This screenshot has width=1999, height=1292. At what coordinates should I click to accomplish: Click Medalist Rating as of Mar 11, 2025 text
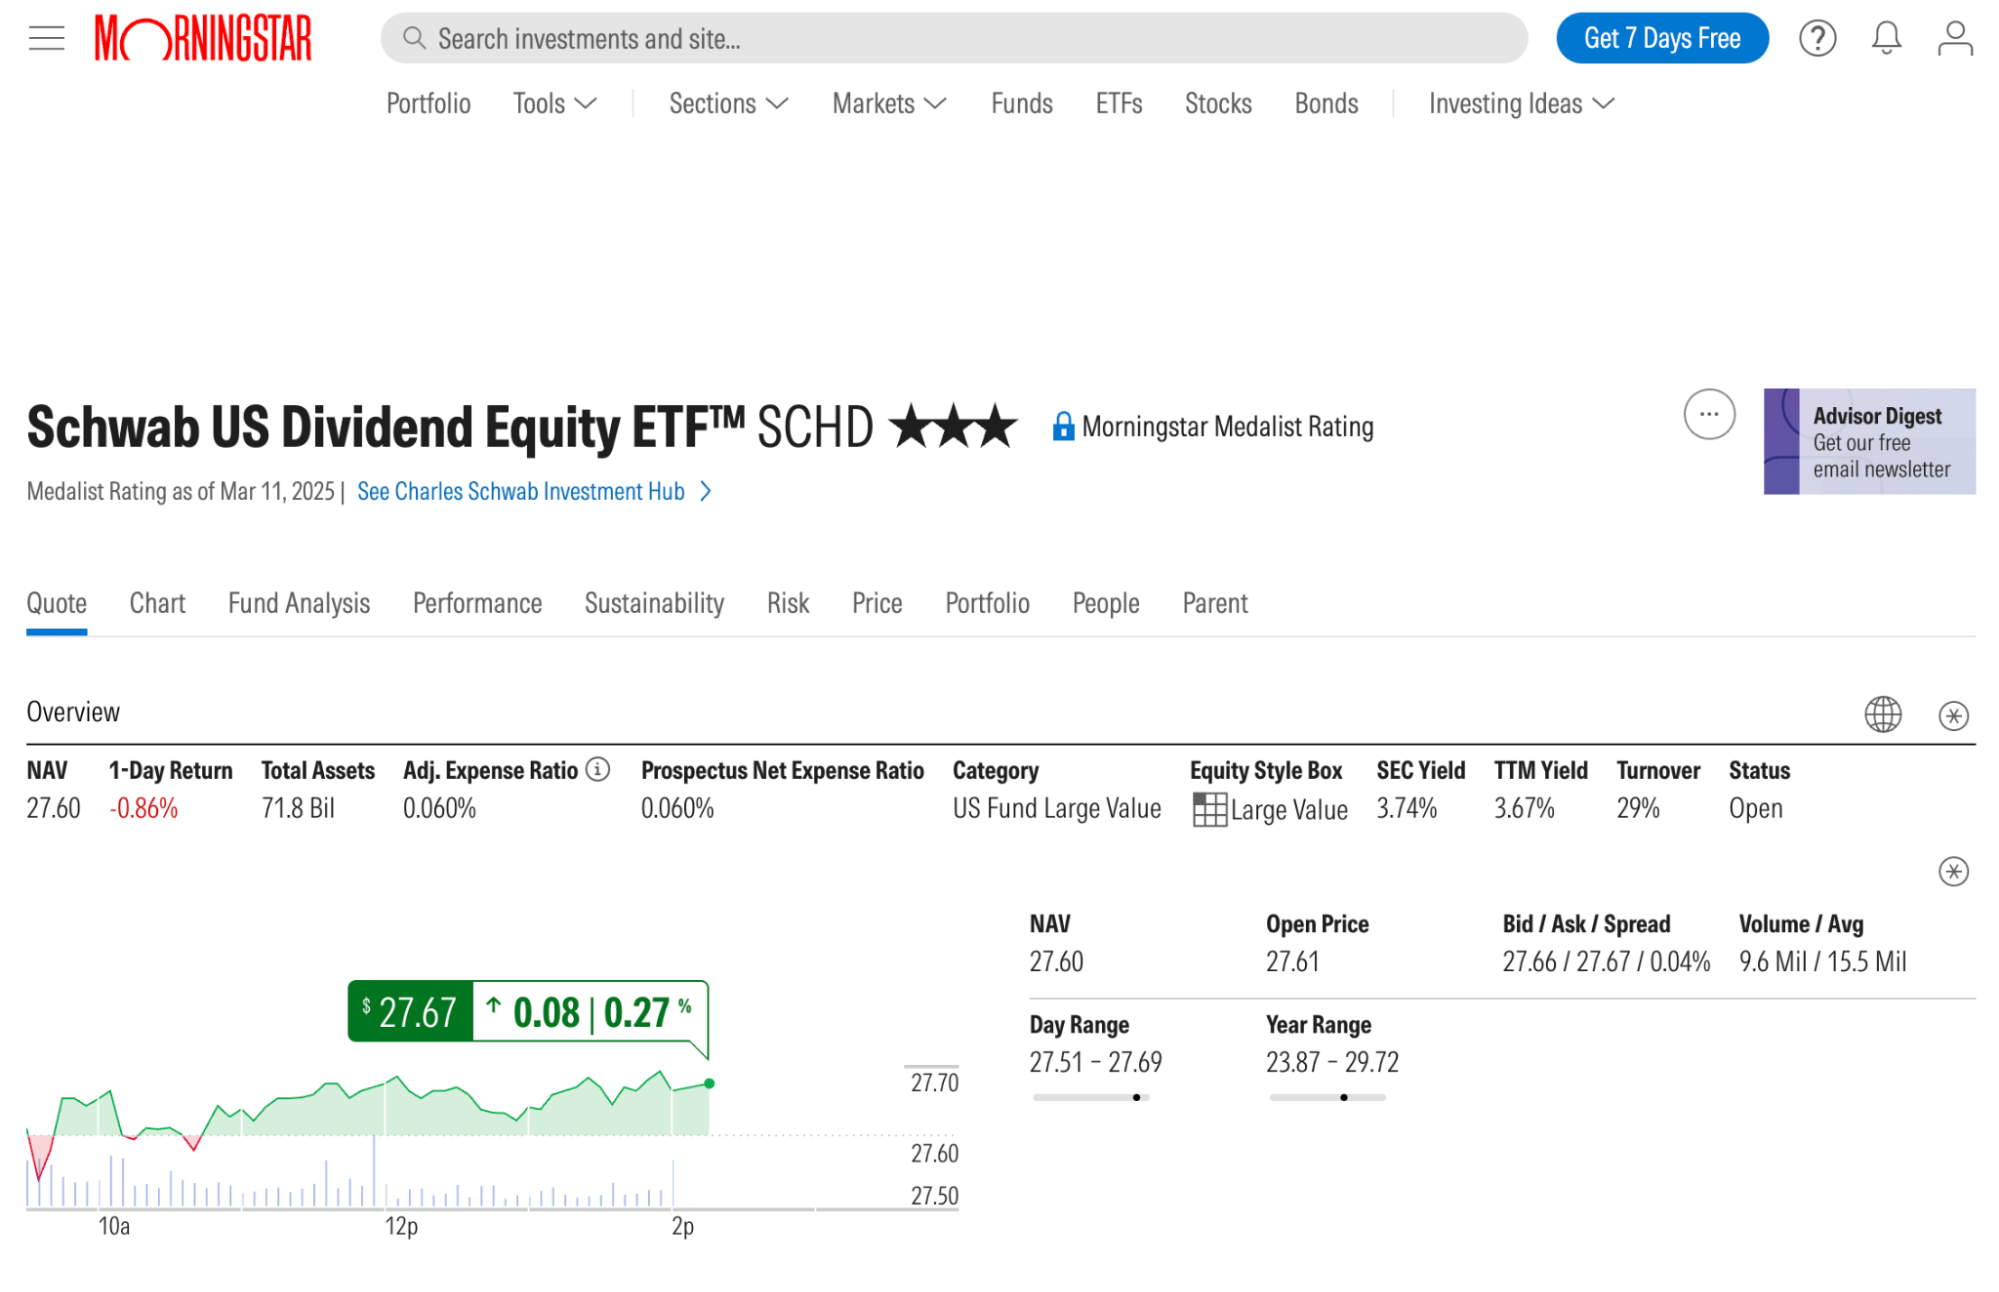[180, 491]
